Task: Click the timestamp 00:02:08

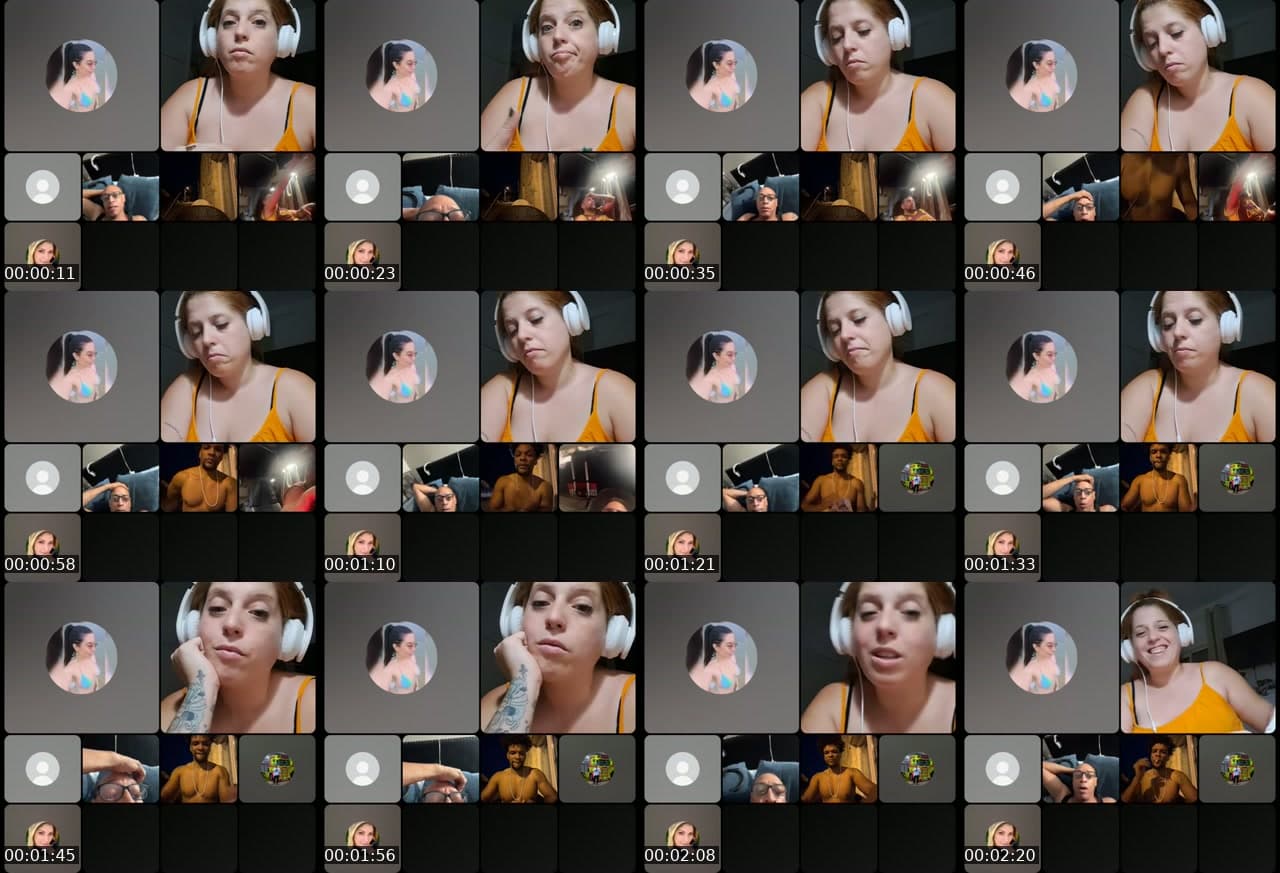Action: [x=680, y=855]
